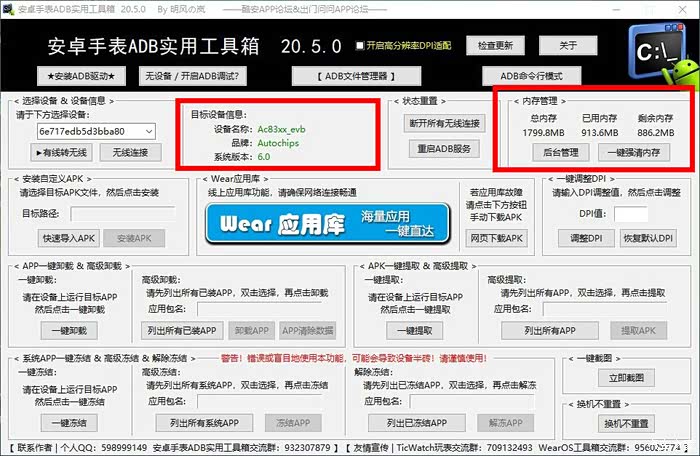Screen dimensions: 700x456
Task: Click used memory value 913.6MB
Action: tap(600, 133)
